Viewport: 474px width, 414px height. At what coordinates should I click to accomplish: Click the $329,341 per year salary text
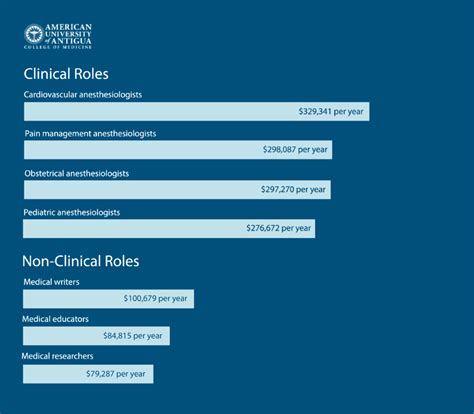pyautogui.click(x=331, y=111)
